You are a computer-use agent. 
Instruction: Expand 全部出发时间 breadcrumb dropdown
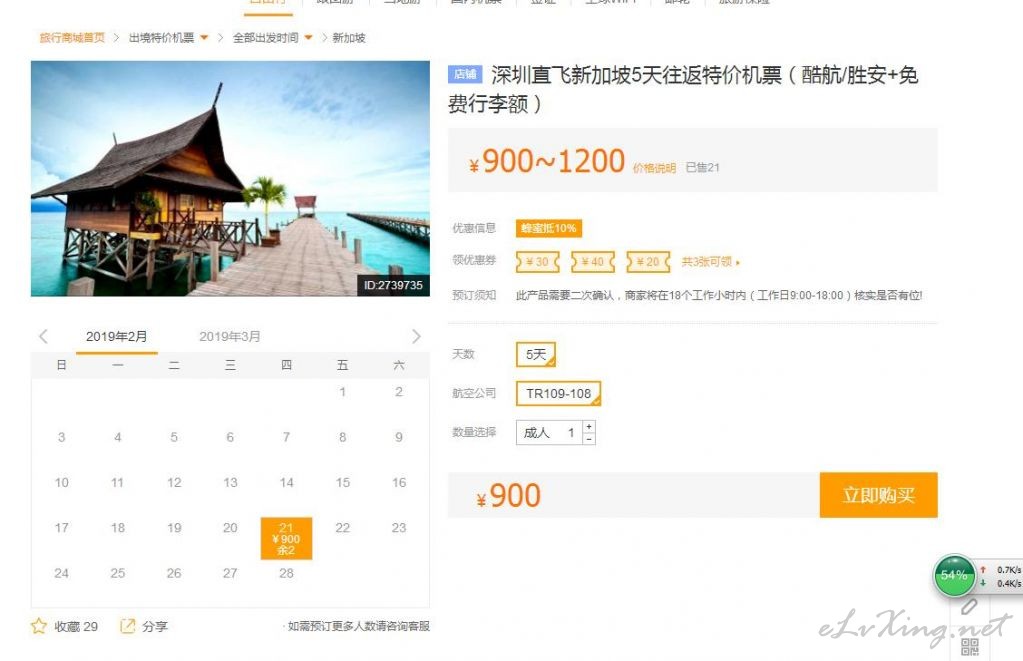tap(309, 38)
